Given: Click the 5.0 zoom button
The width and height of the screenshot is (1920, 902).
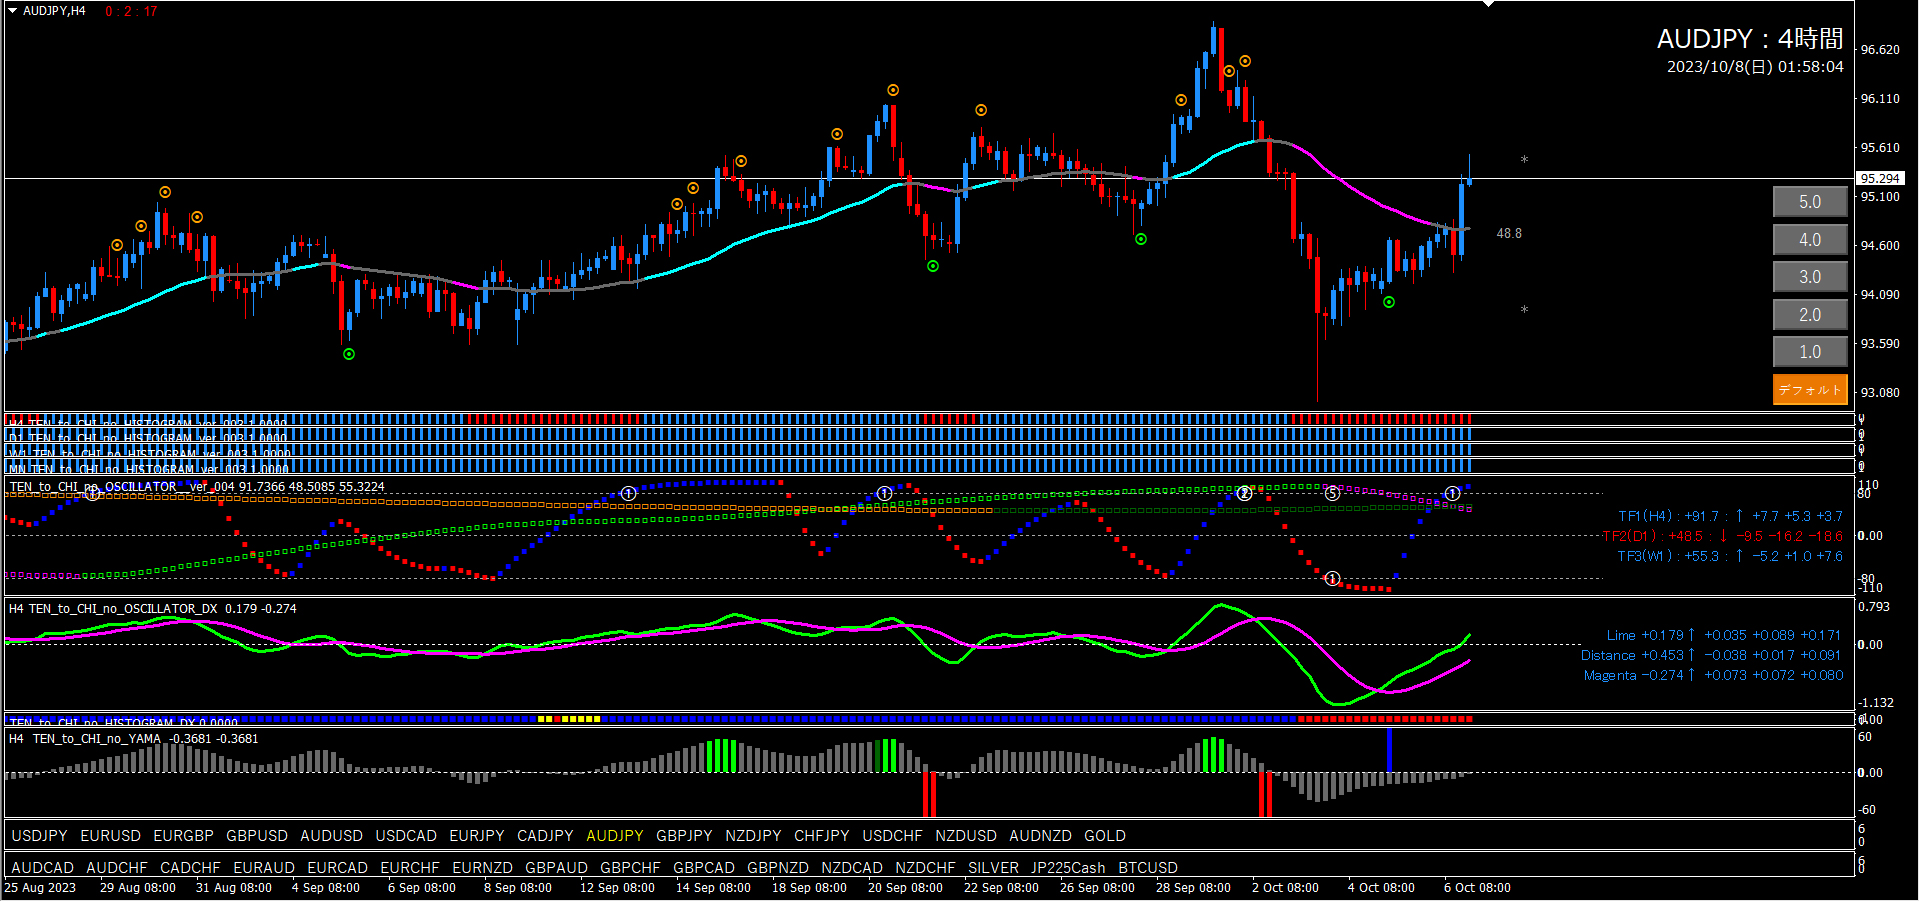Looking at the screenshot, I should 1810,202.
